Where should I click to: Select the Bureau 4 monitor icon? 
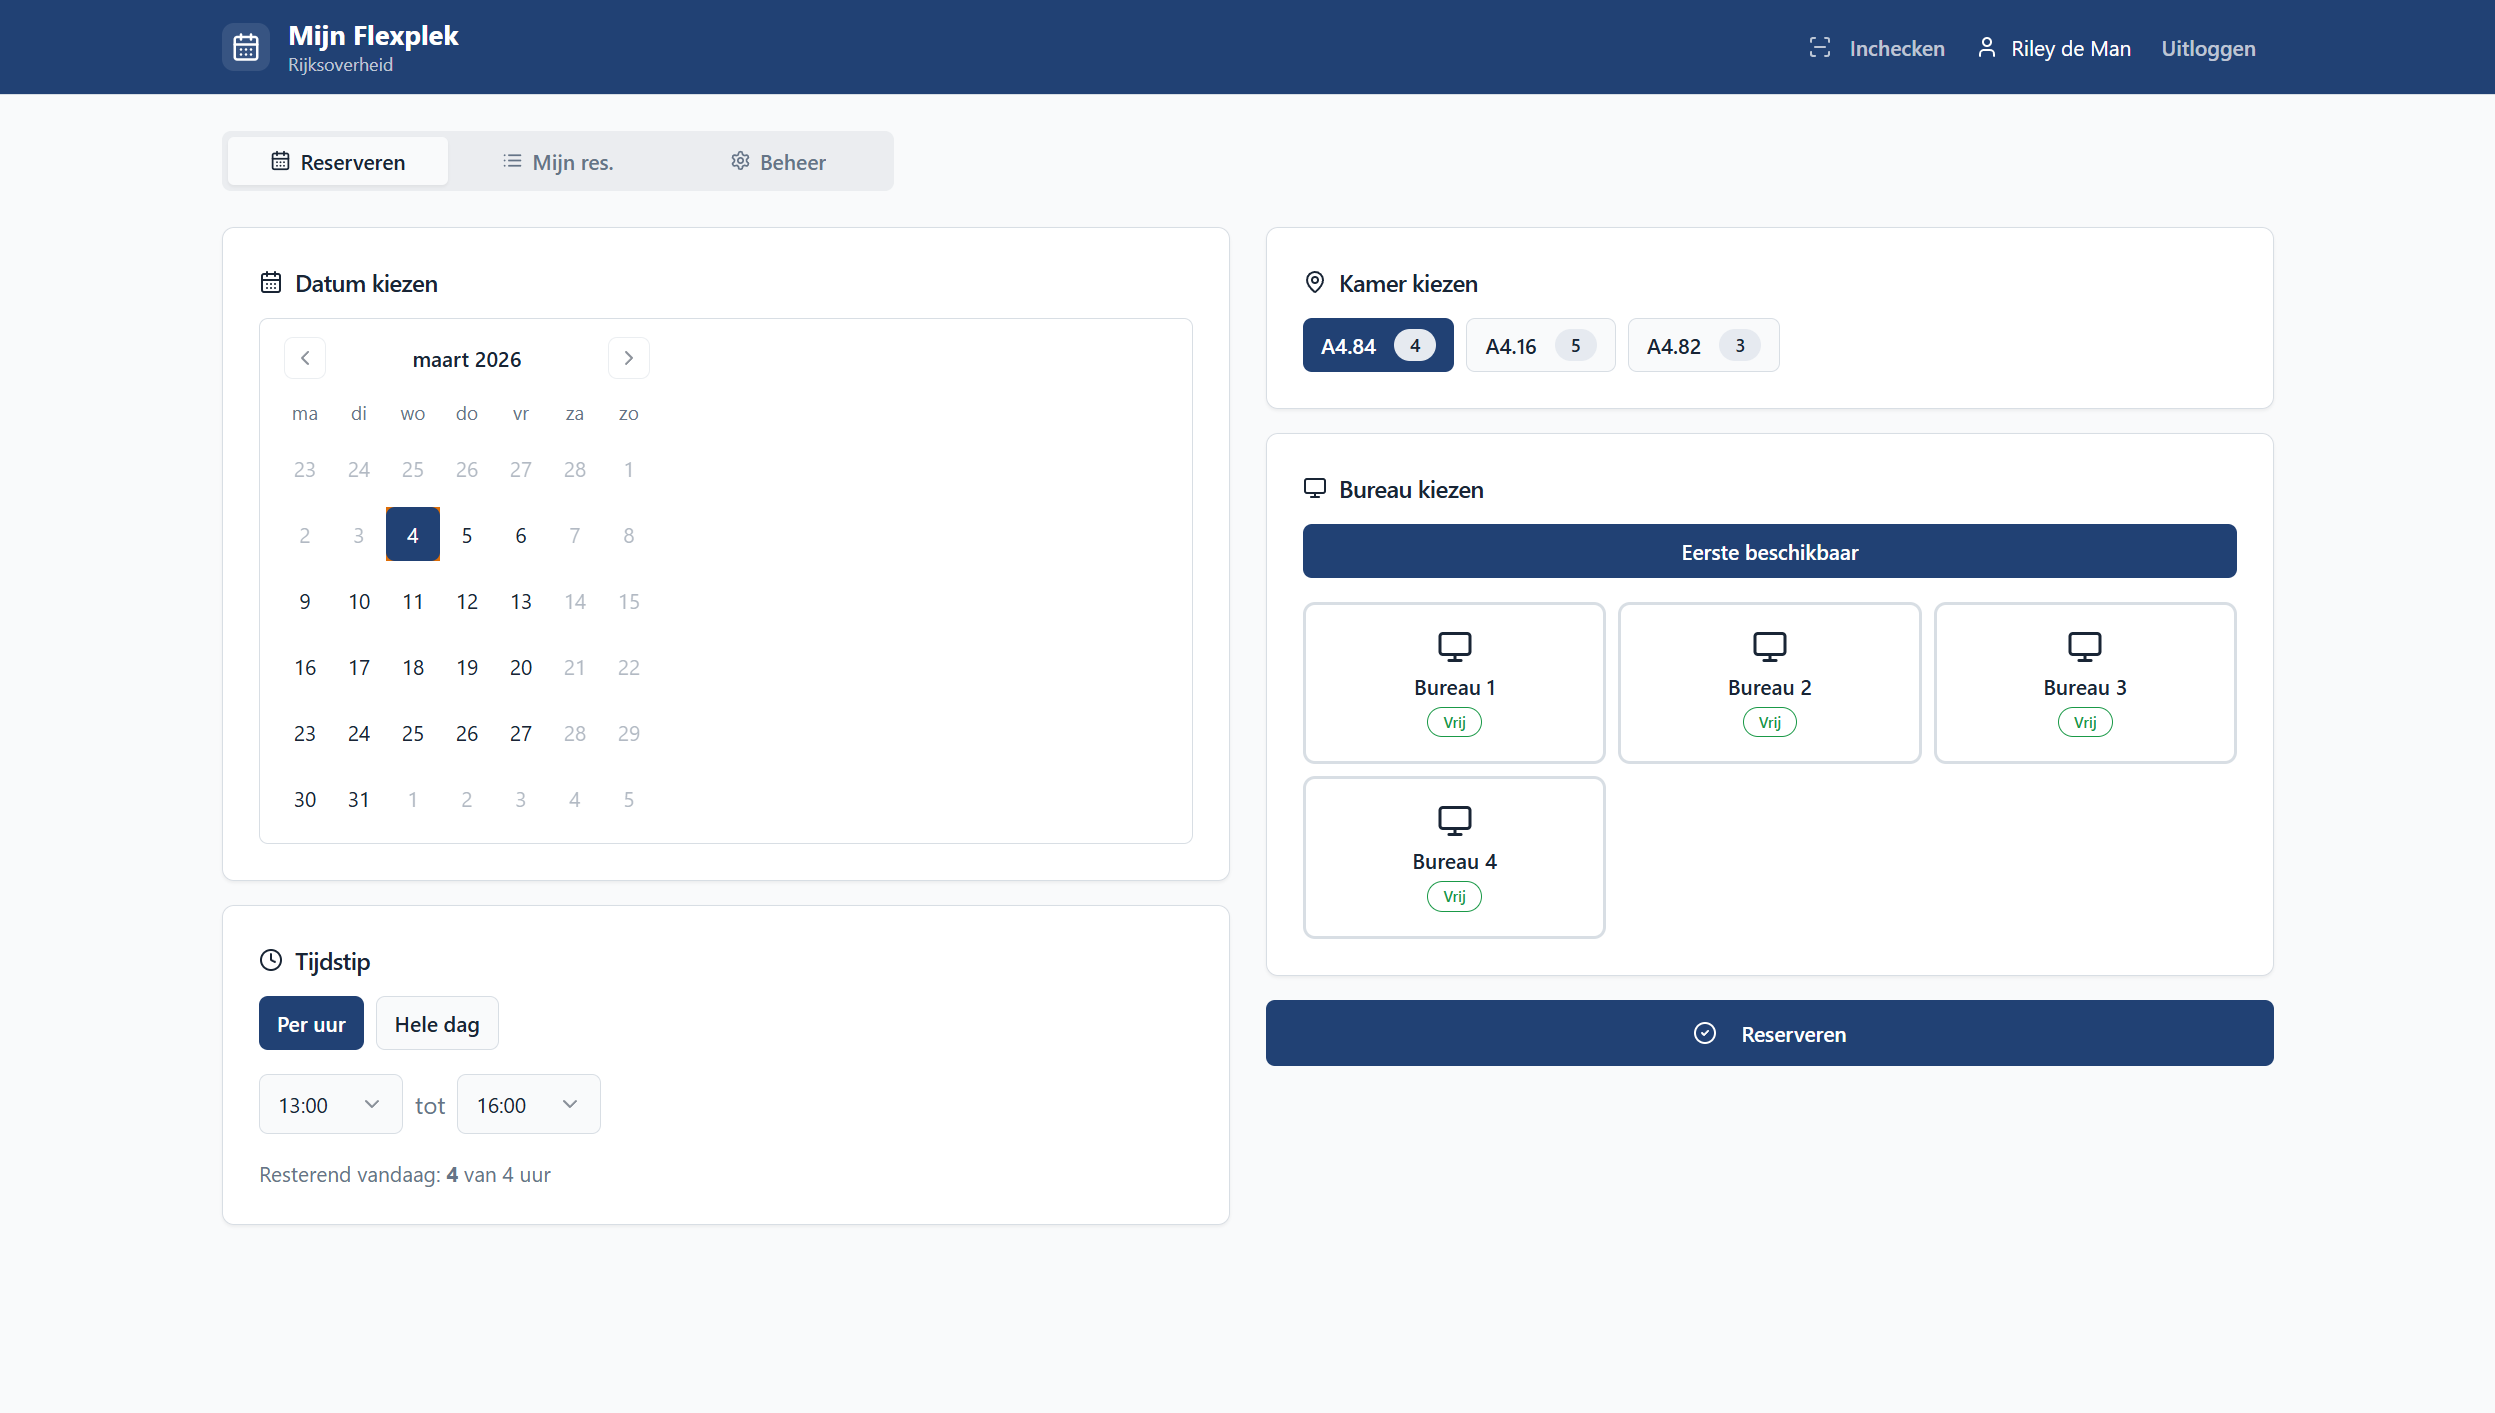tap(1454, 821)
